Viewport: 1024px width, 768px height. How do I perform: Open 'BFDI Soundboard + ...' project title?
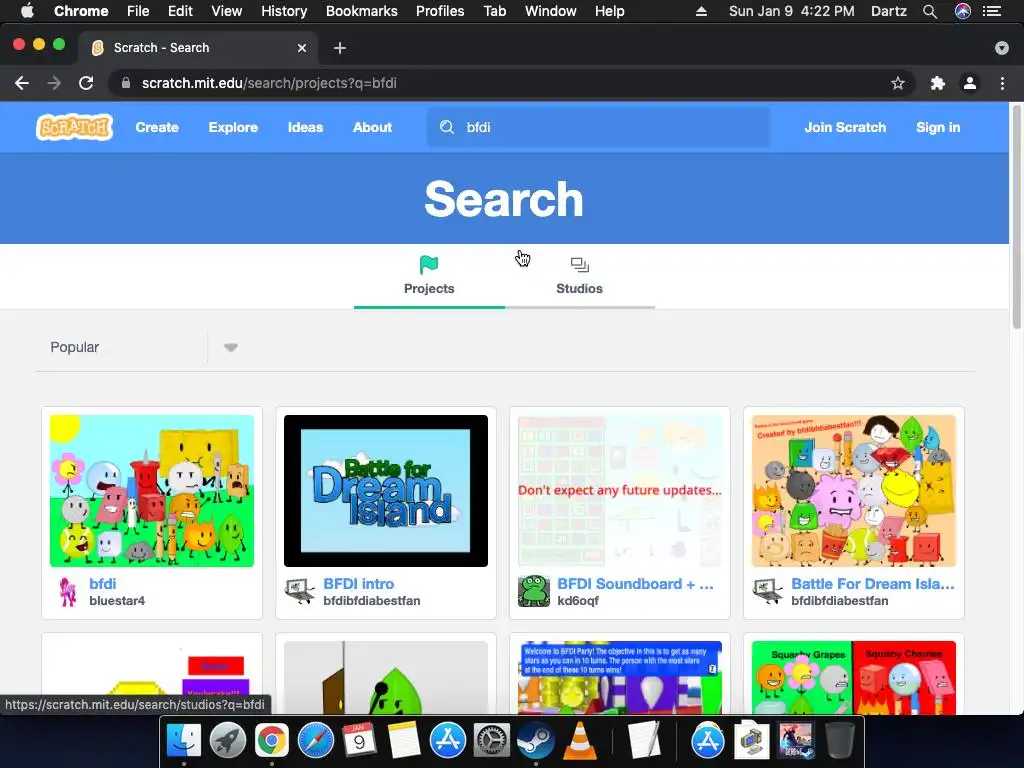[x=635, y=584]
